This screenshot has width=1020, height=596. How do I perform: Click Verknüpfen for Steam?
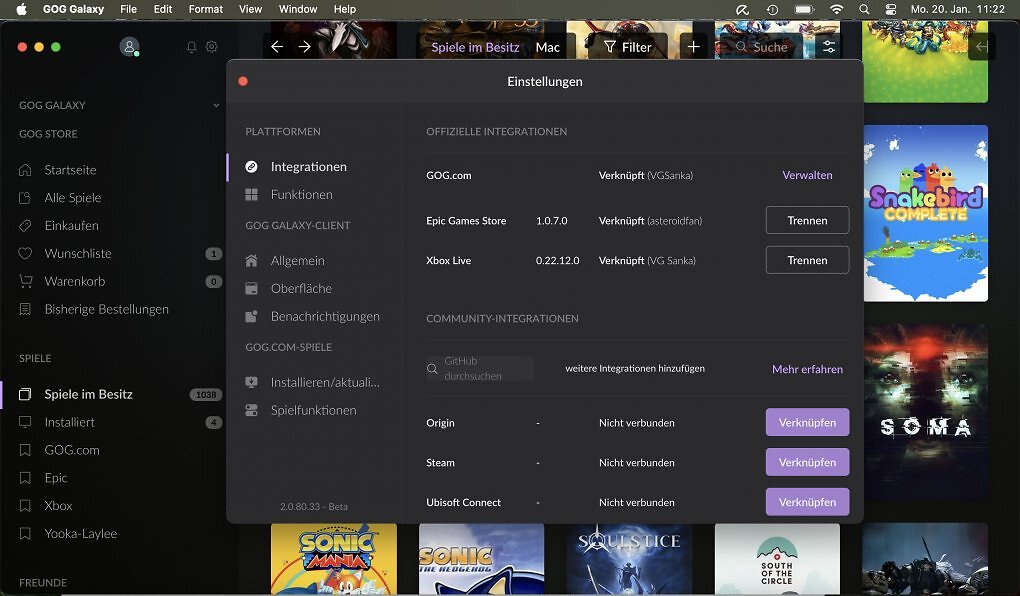point(807,462)
